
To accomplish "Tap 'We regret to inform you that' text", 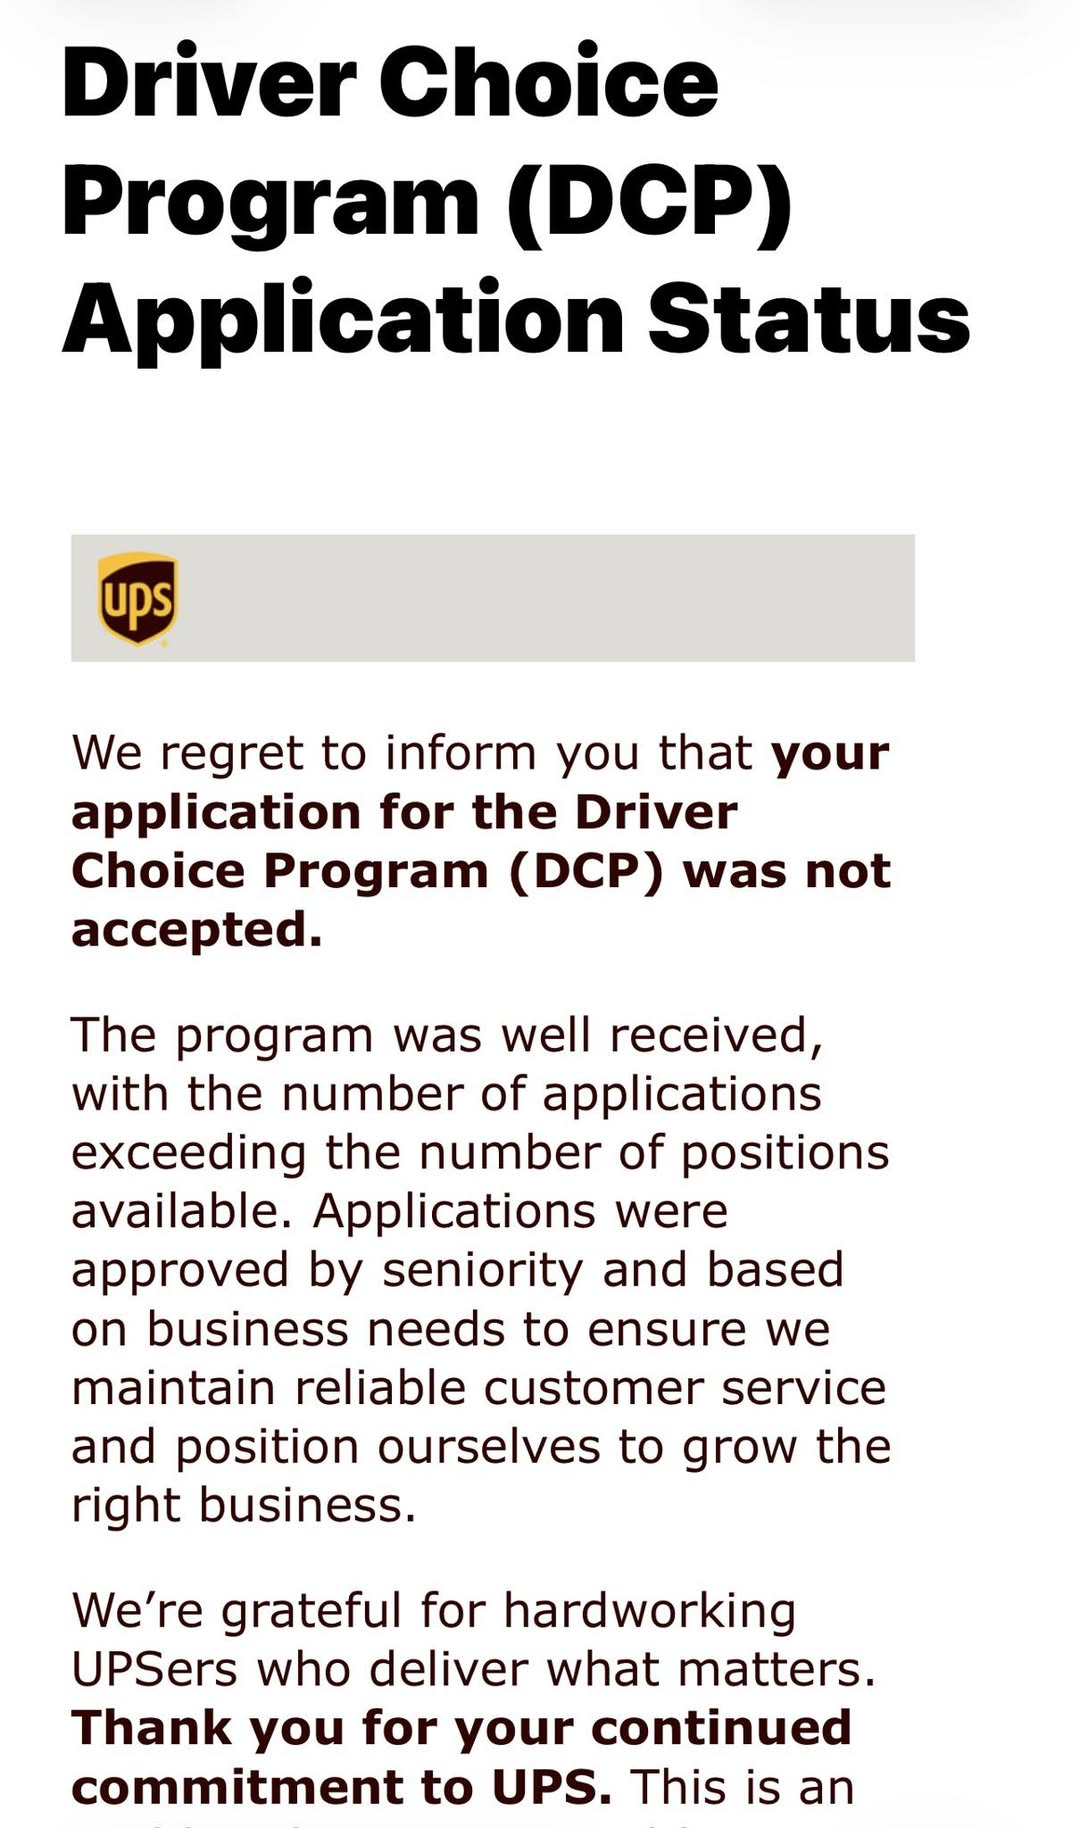I will point(411,753).
